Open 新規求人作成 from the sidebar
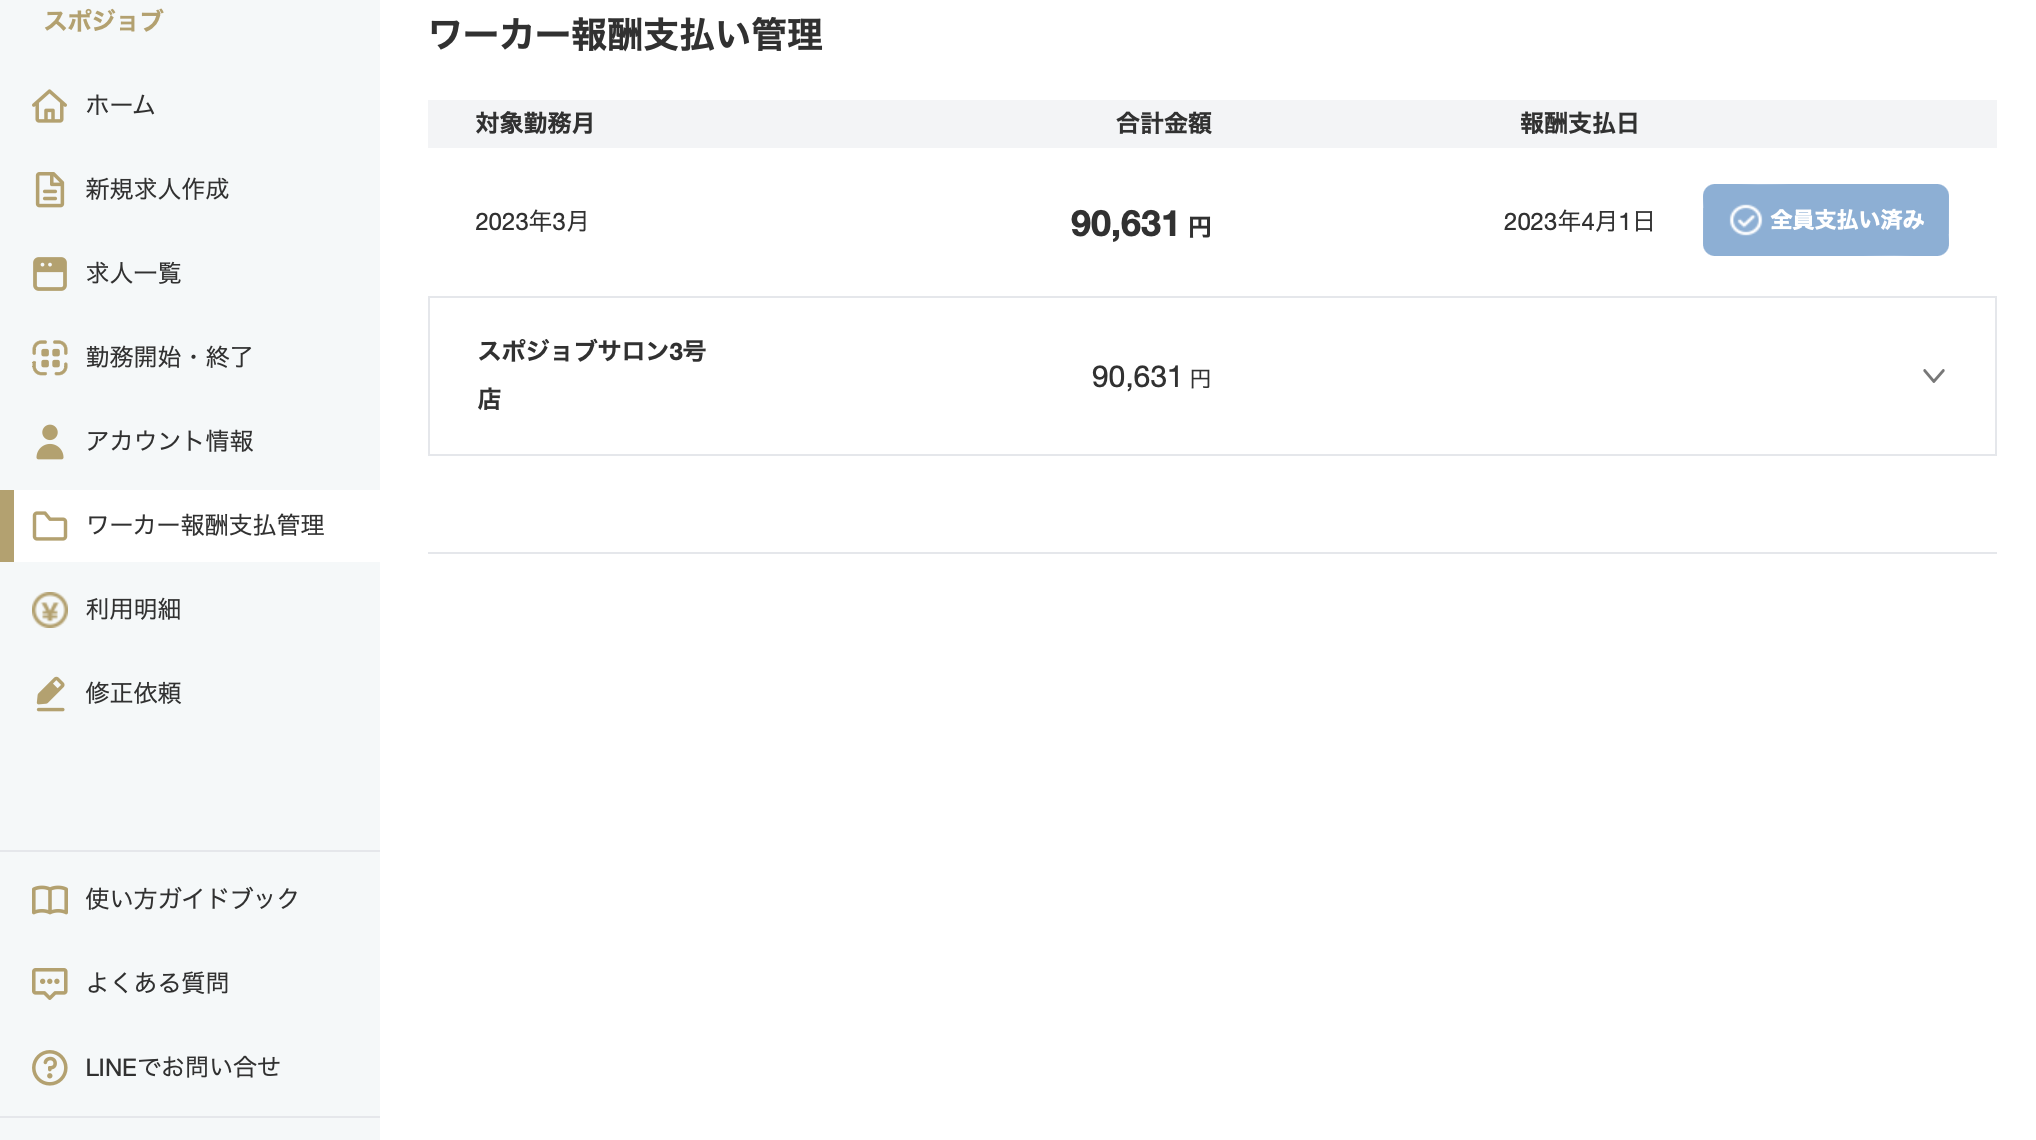Image resolution: width=2036 pixels, height=1140 pixels. (x=157, y=189)
